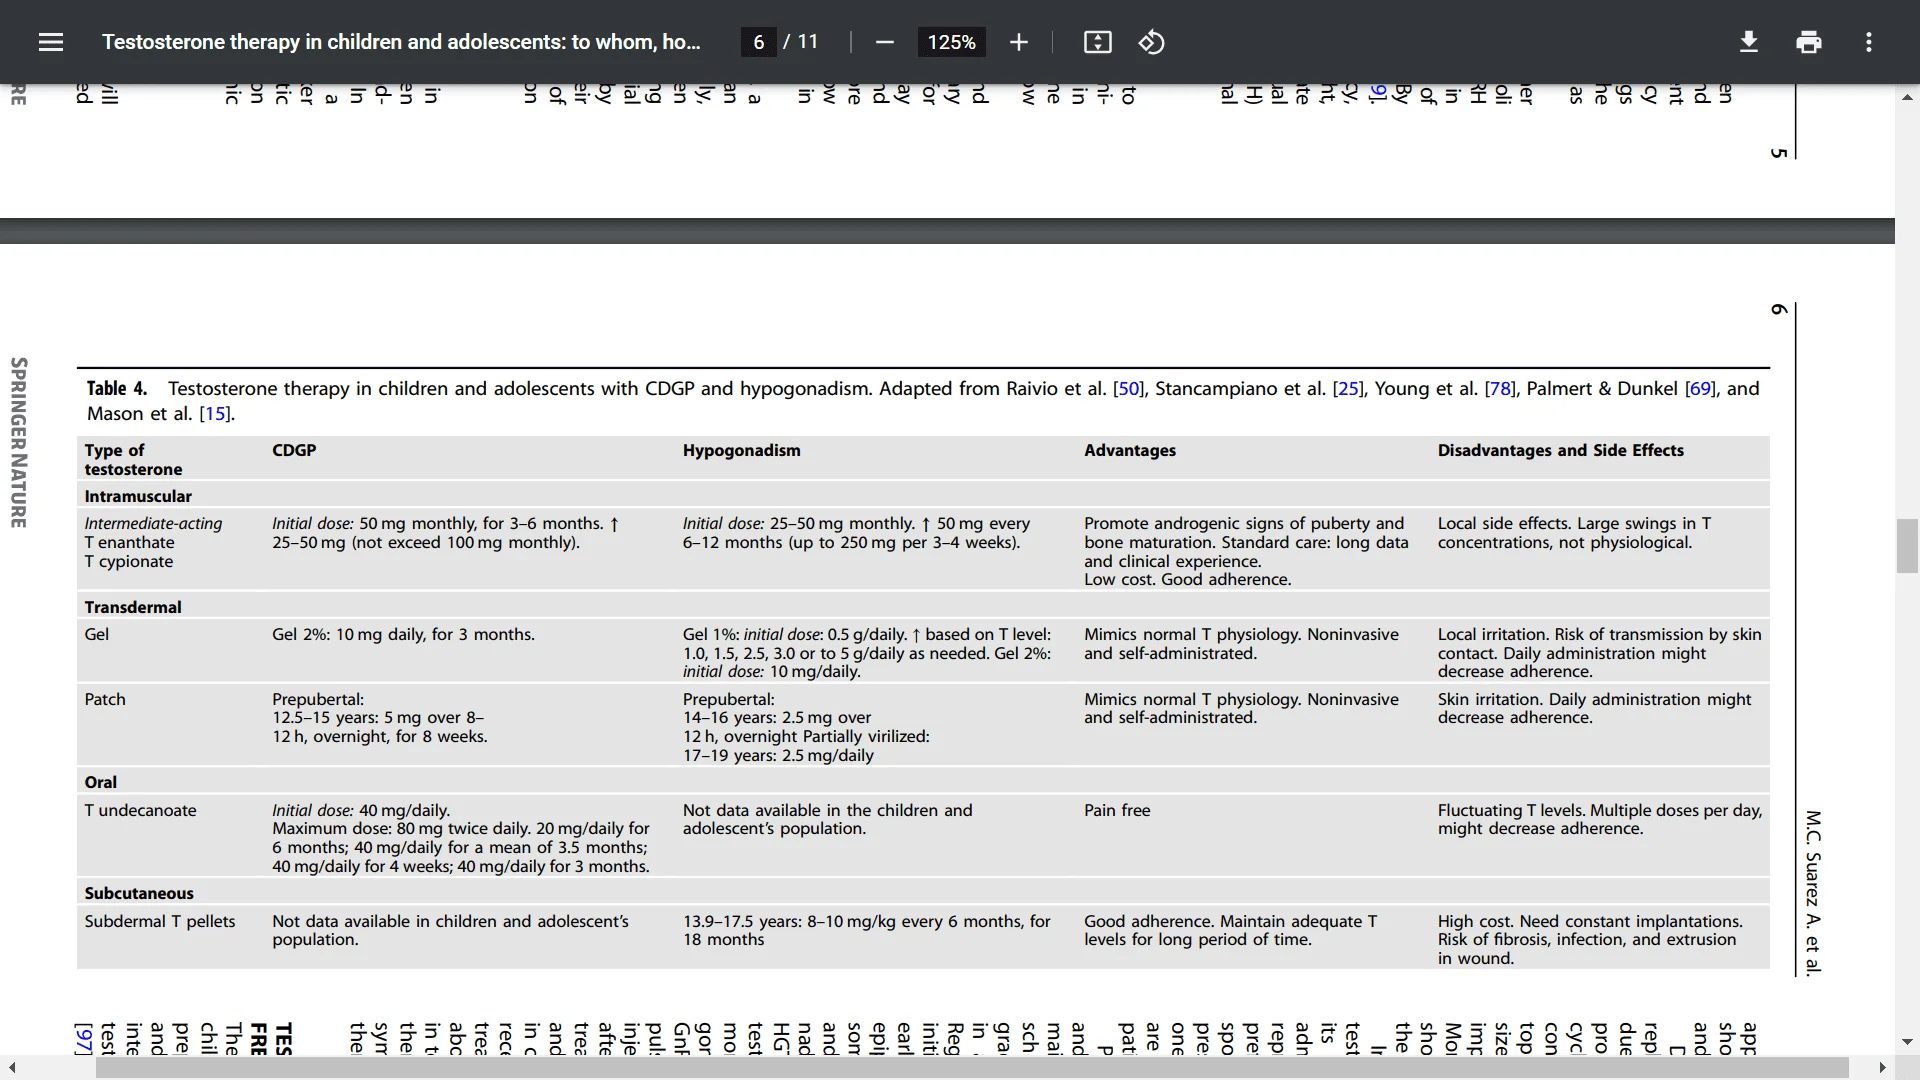1920x1080 pixels.
Task: Click the 'Patch' row label
Action: coord(105,700)
